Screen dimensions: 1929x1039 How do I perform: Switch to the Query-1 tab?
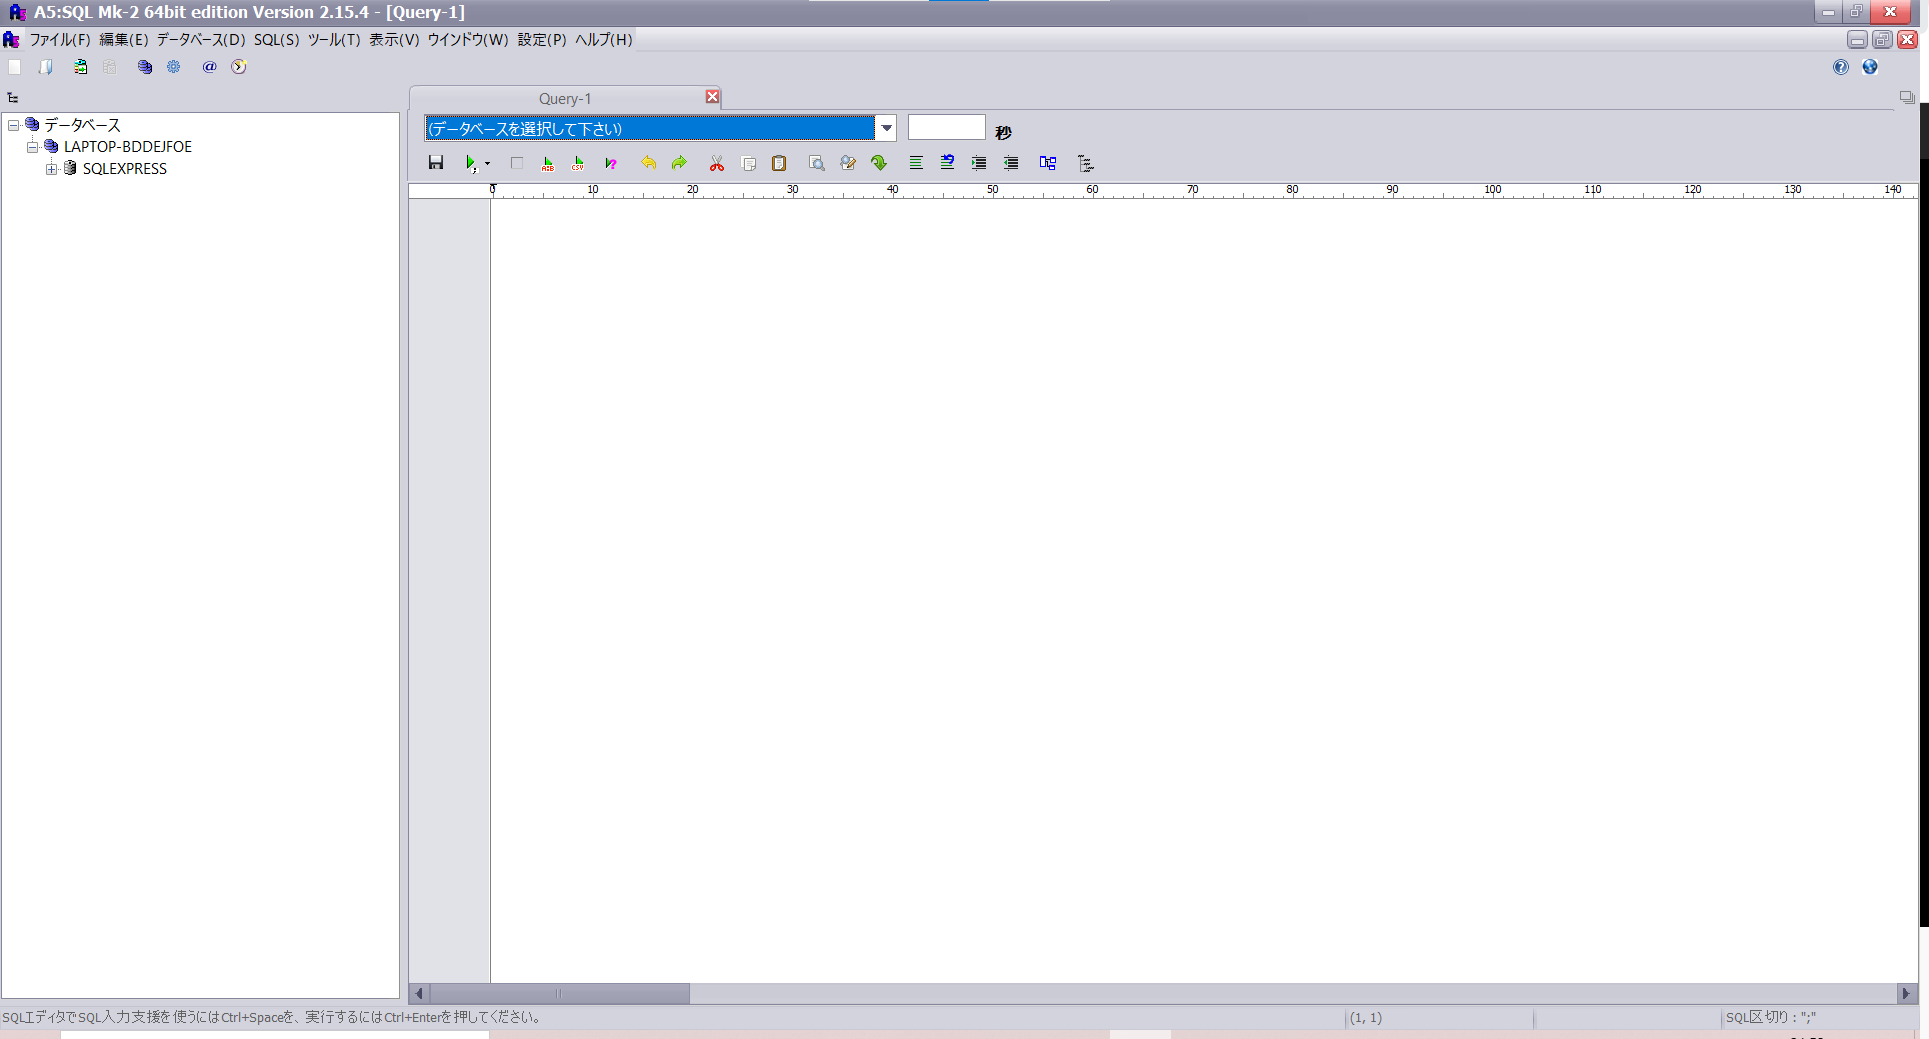565,99
